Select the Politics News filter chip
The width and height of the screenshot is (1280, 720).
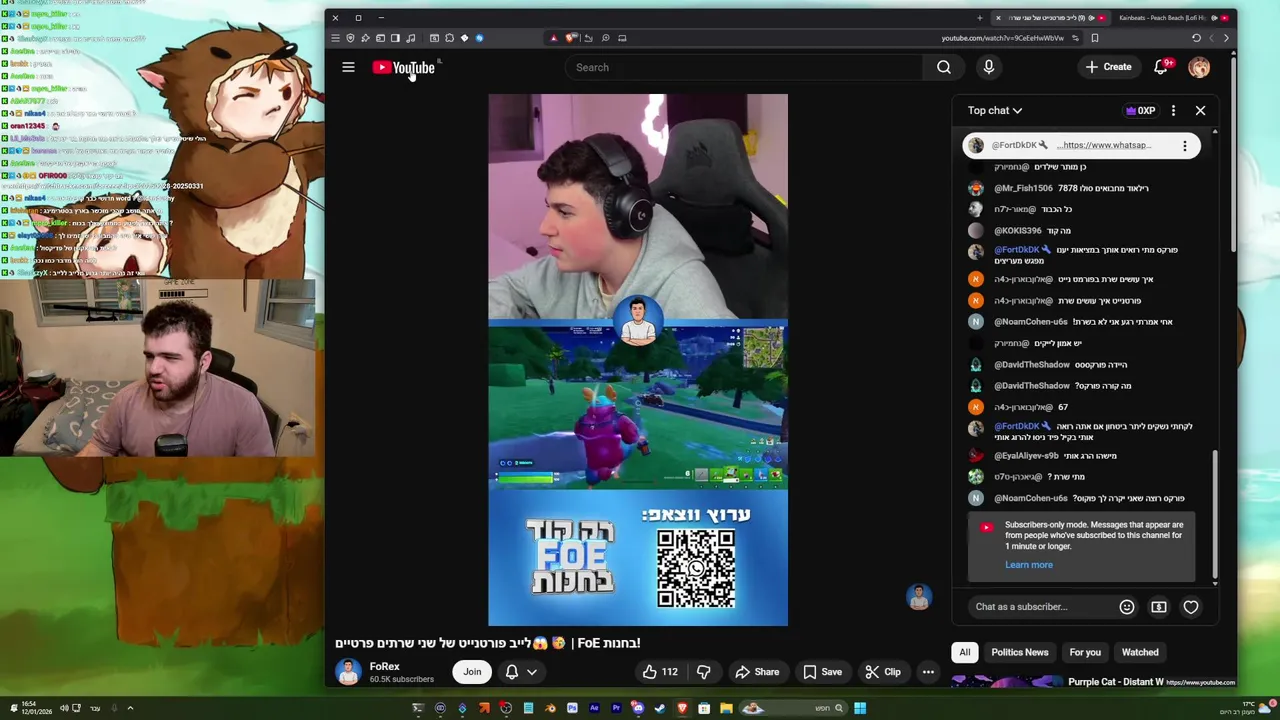[x=1020, y=652]
